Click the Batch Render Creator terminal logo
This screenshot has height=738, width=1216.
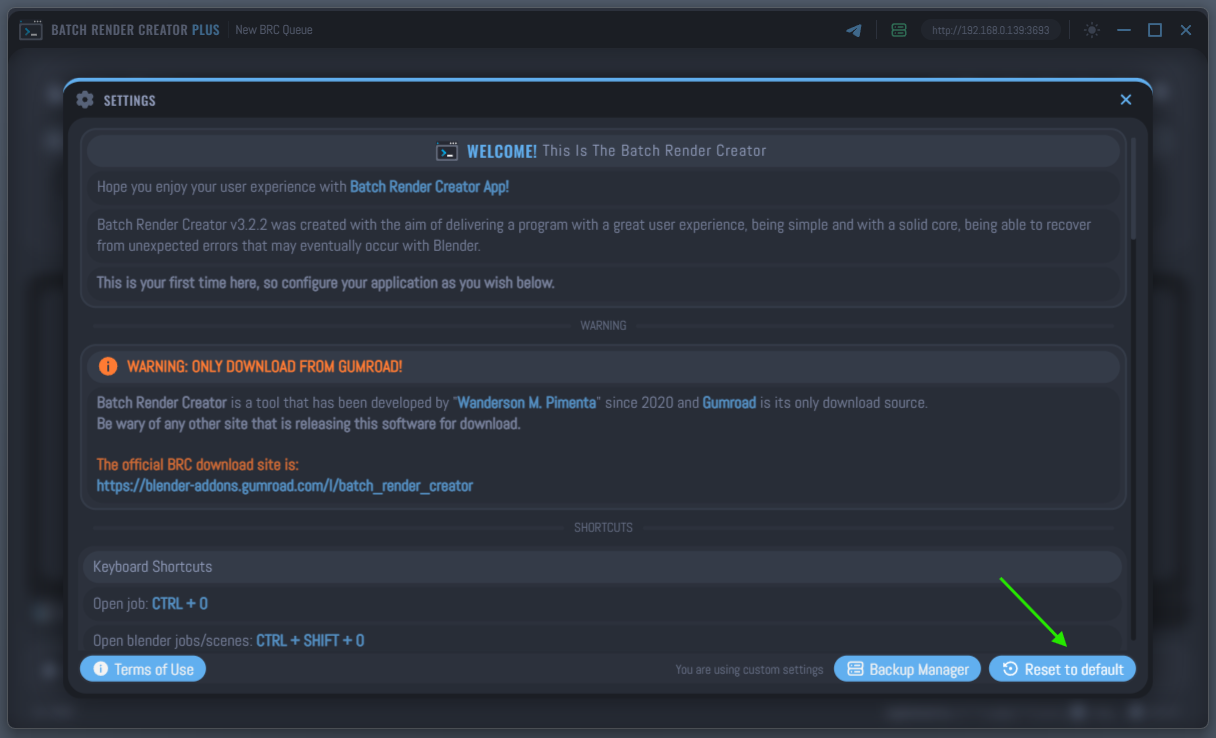pyautogui.click(x=30, y=30)
